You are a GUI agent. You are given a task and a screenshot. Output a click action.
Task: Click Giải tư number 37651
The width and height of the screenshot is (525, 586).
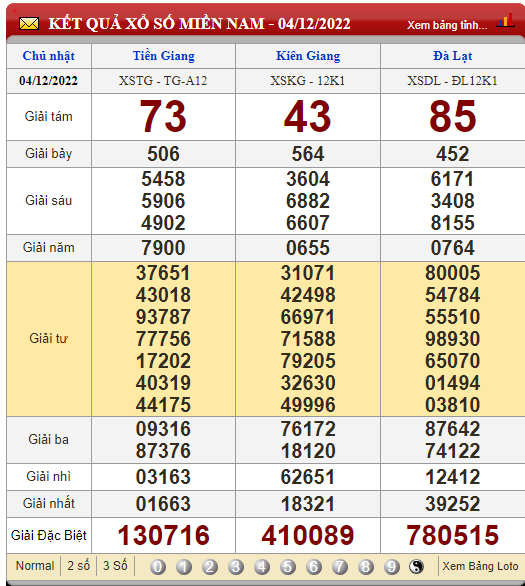click(163, 273)
